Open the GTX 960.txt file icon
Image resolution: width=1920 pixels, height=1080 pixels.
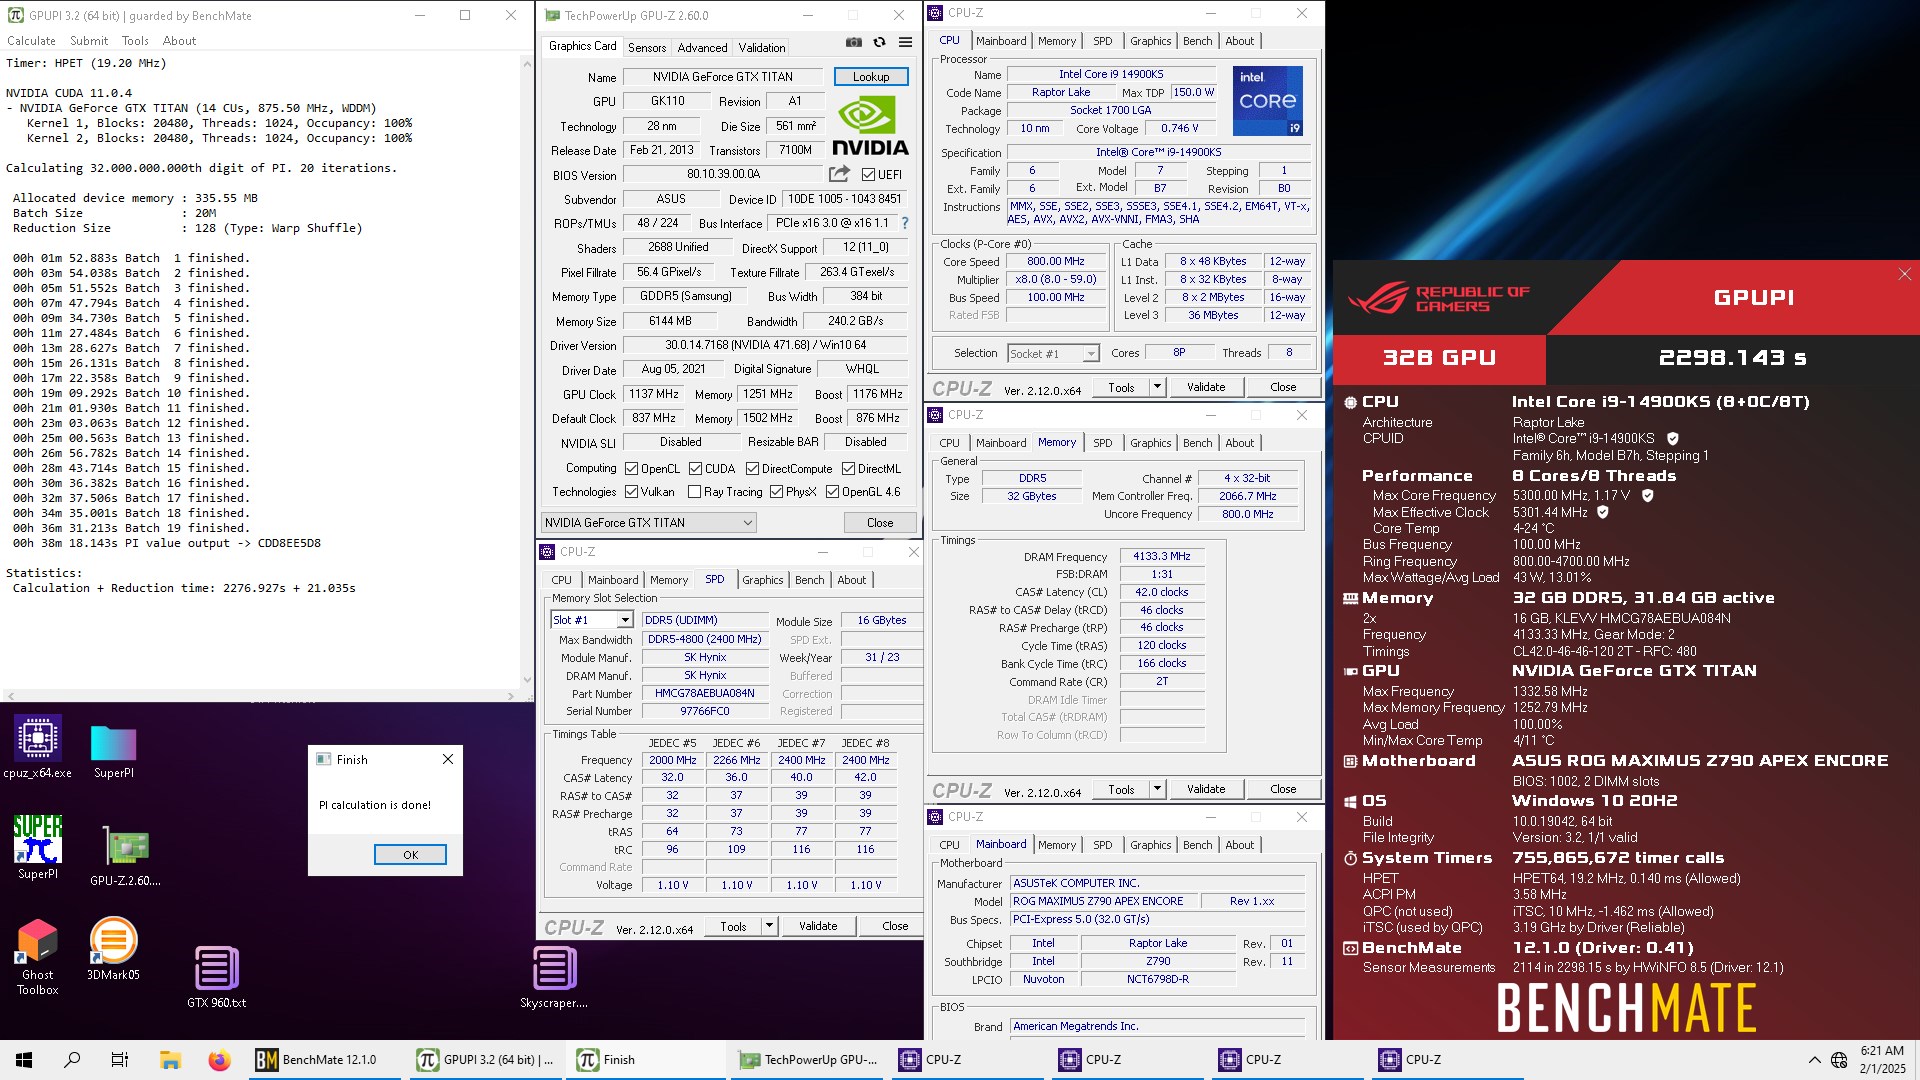[216, 977]
